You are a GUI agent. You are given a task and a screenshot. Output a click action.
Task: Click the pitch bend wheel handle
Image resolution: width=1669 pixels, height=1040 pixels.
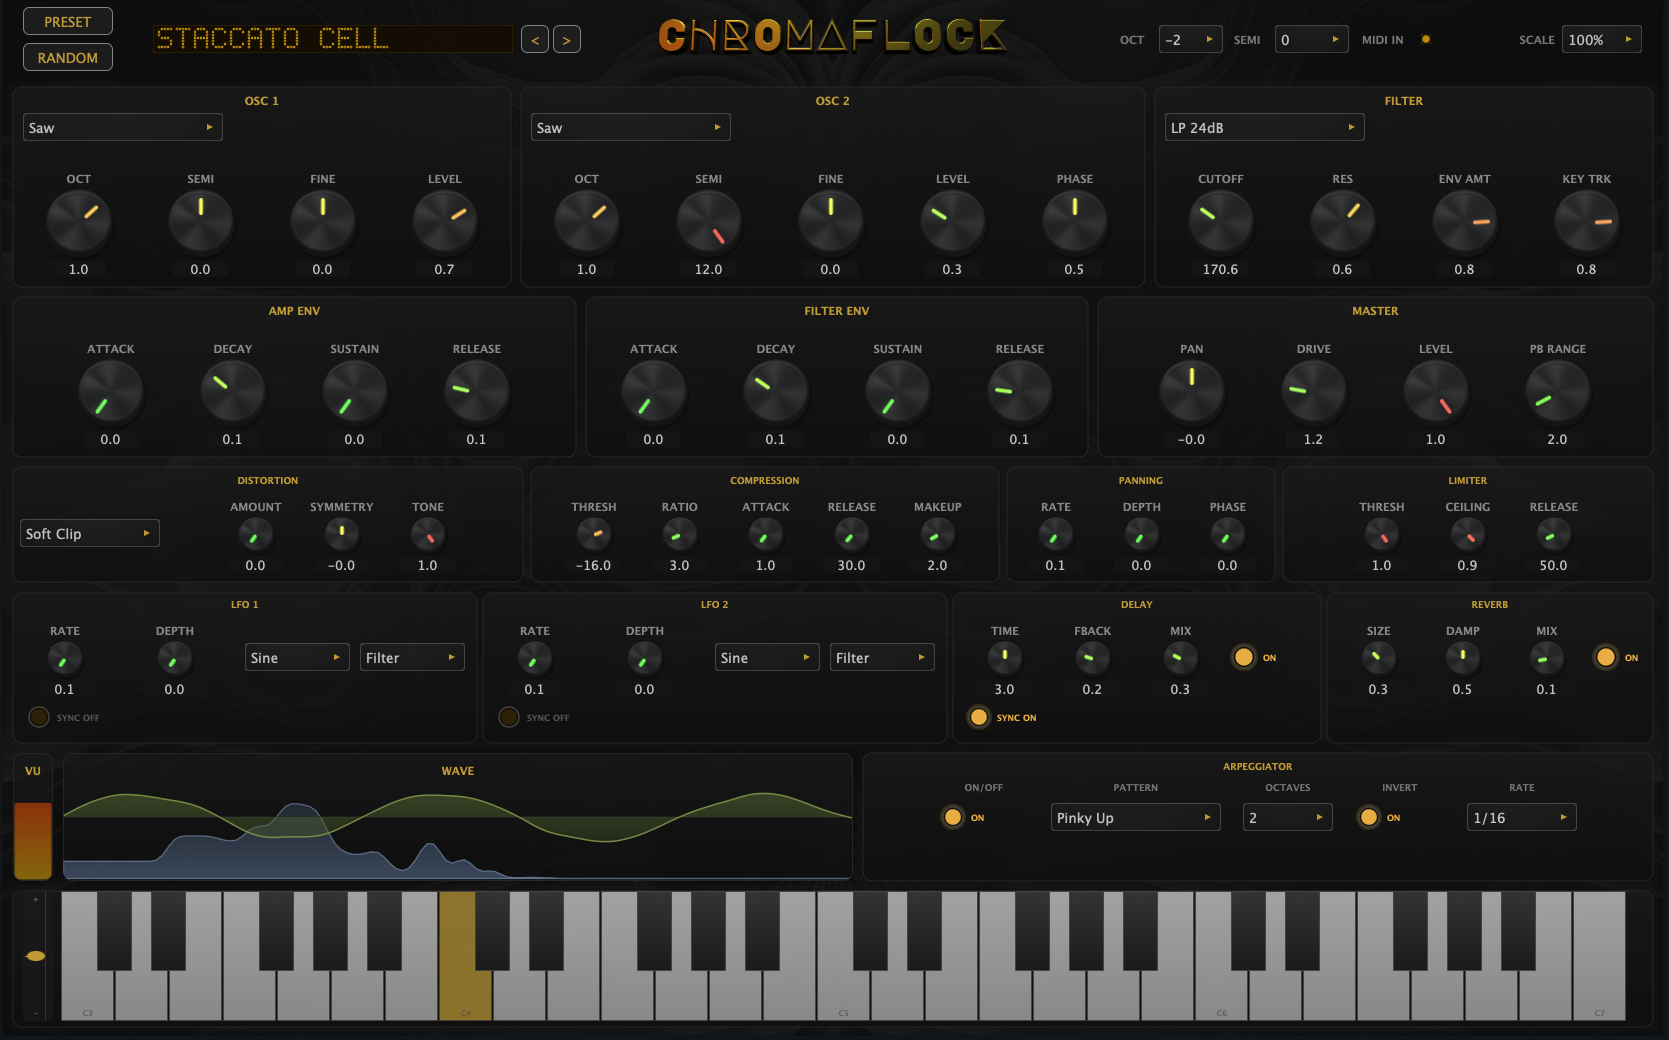pyautogui.click(x=35, y=956)
